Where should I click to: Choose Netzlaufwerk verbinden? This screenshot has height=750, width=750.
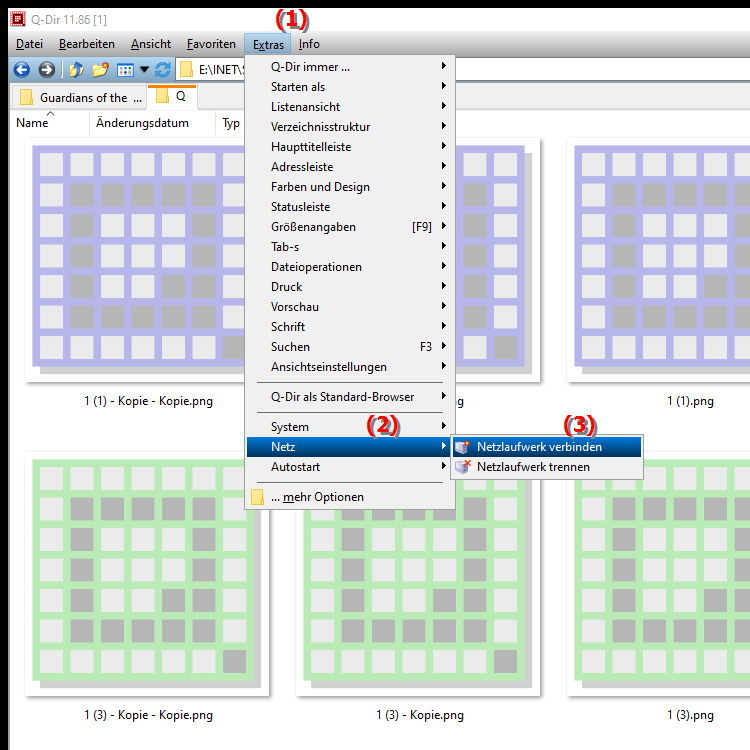[x=547, y=447]
